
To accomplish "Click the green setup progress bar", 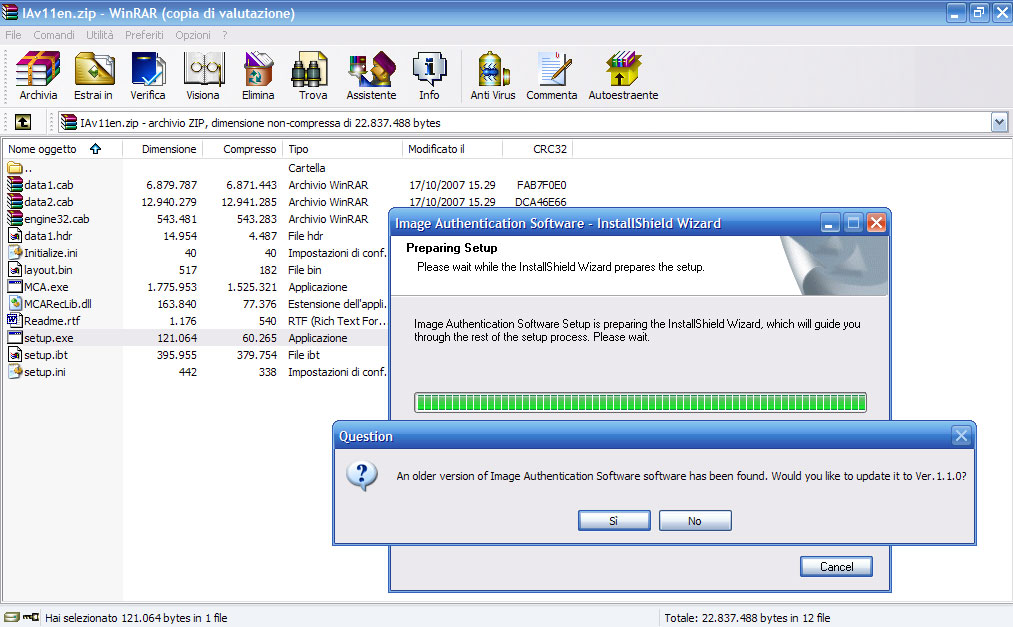I will [x=640, y=402].
